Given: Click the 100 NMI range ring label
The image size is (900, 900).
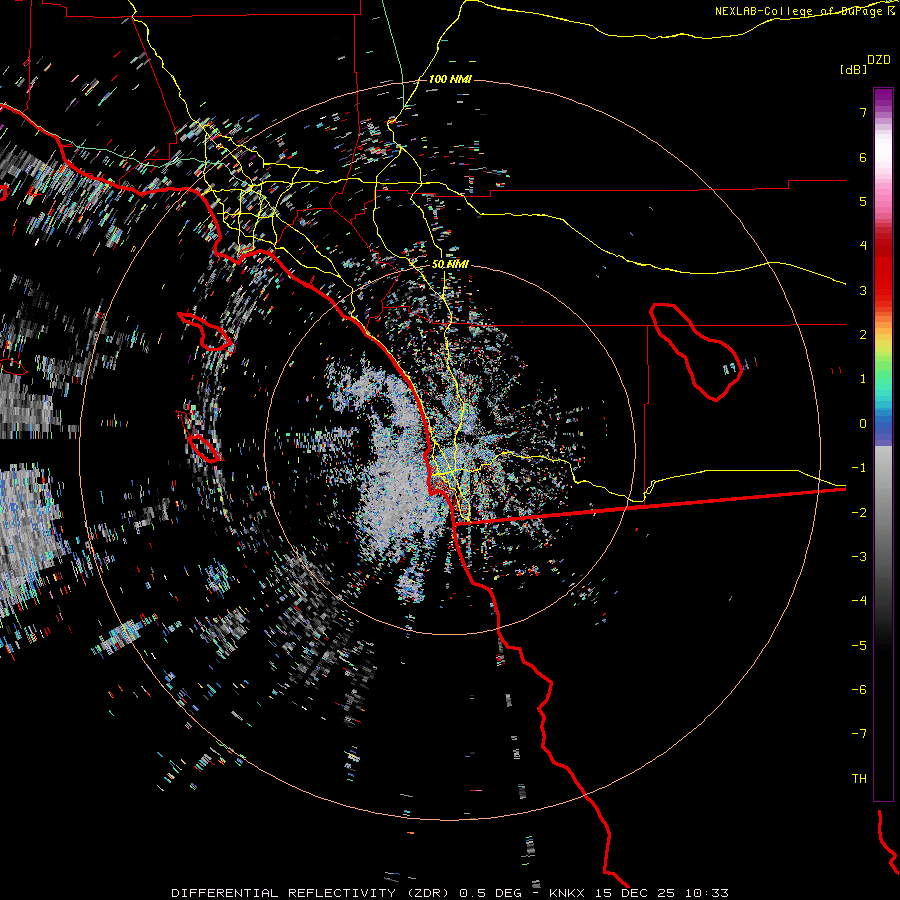Looking at the screenshot, I should click(x=450, y=79).
